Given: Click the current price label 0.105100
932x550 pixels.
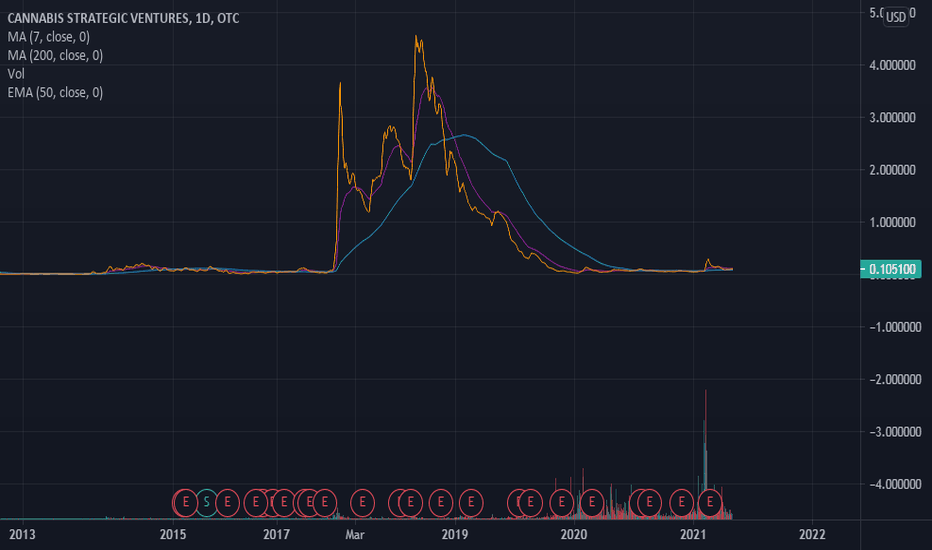Looking at the screenshot, I should [891, 269].
